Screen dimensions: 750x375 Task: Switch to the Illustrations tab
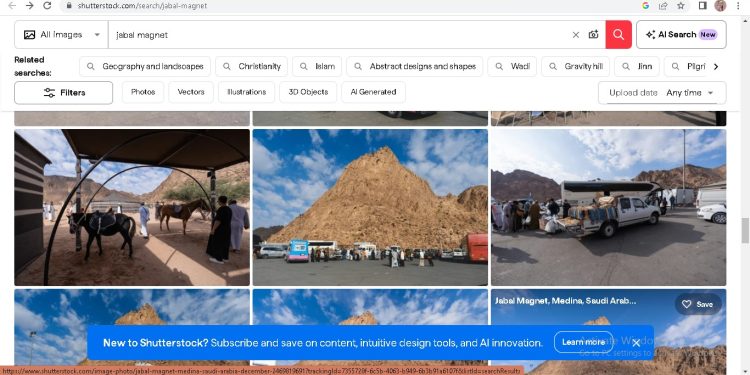(246, 92)
